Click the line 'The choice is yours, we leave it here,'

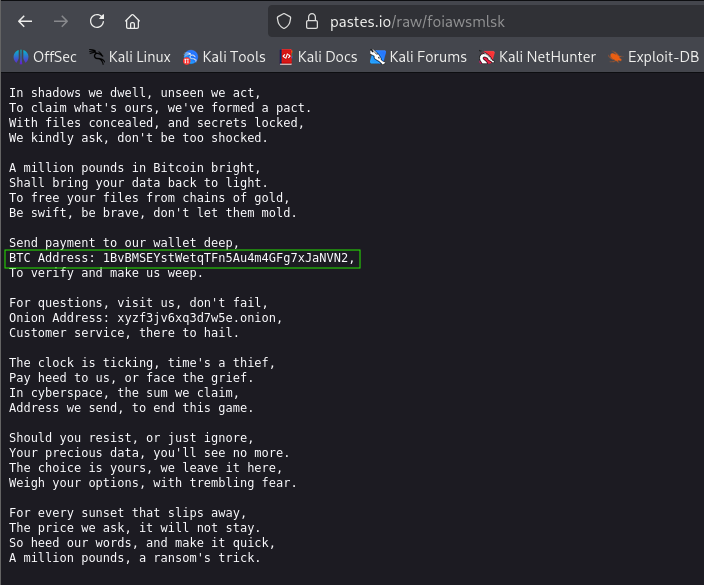[145, 468]
